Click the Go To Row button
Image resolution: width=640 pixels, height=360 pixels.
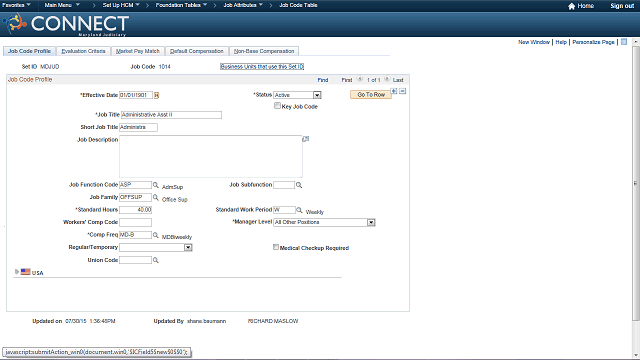371,95
